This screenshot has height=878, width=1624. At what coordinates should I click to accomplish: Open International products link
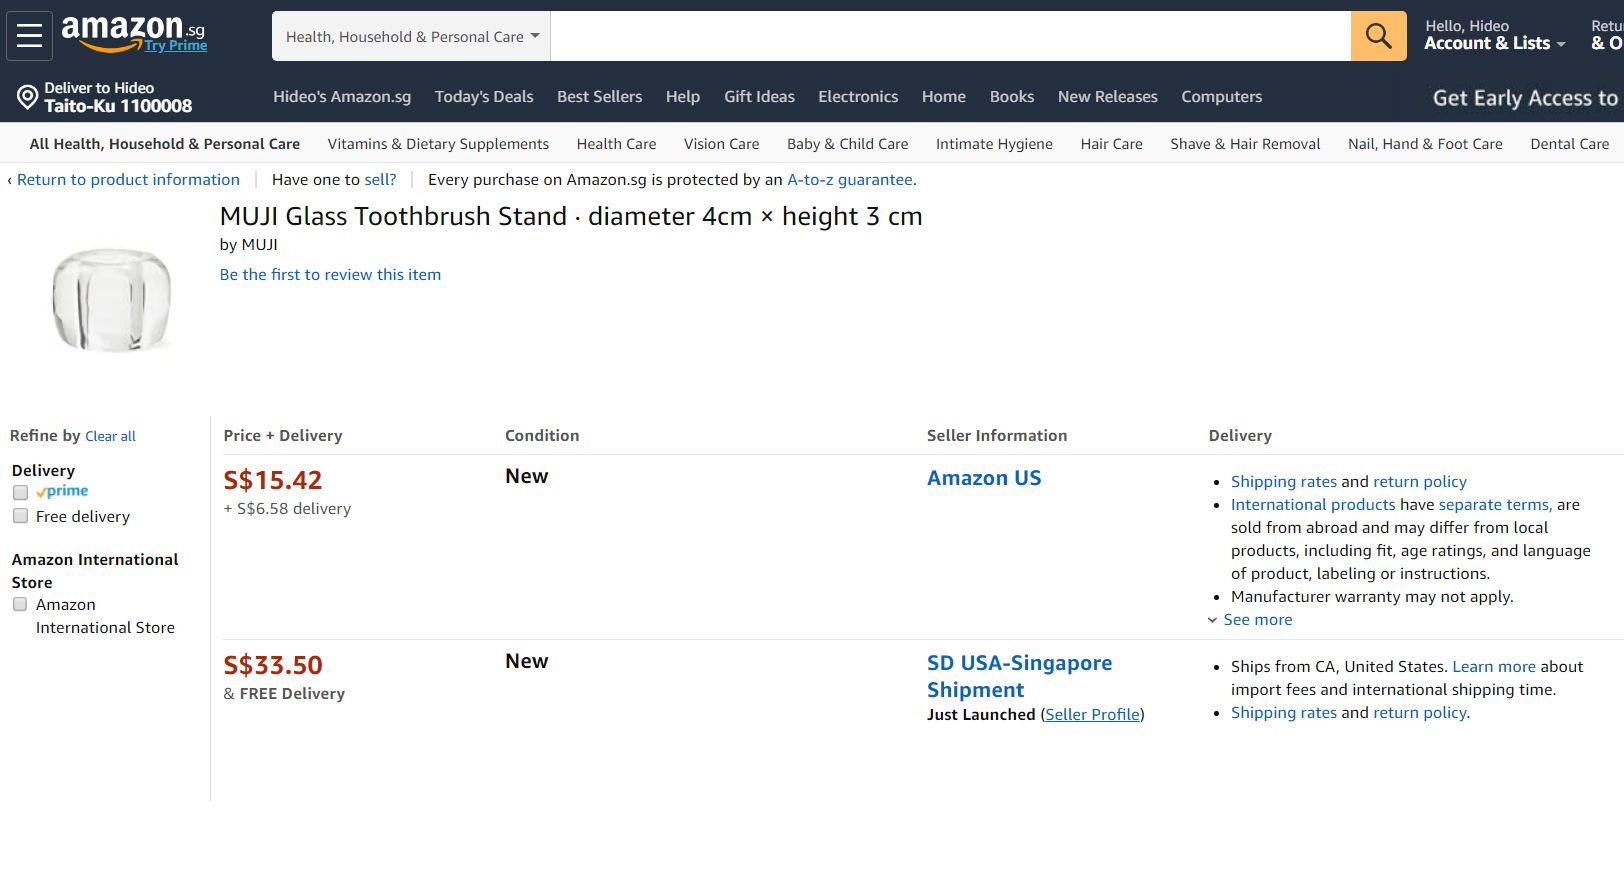1313,505
